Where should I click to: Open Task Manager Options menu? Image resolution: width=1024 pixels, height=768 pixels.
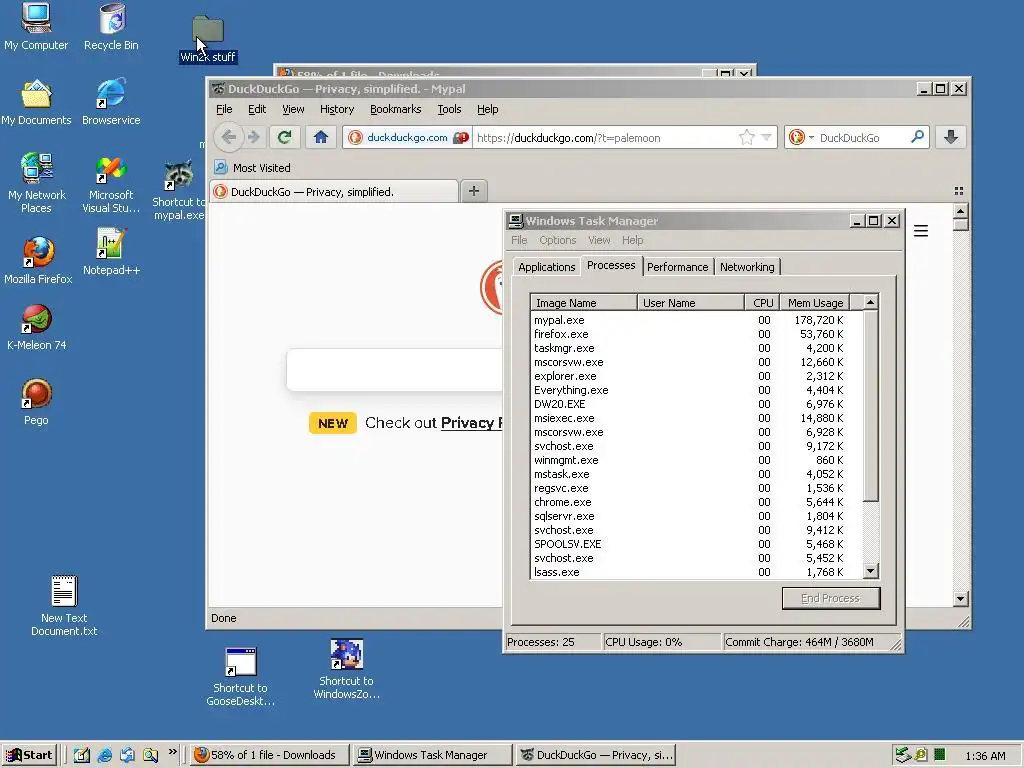point(558,240)
